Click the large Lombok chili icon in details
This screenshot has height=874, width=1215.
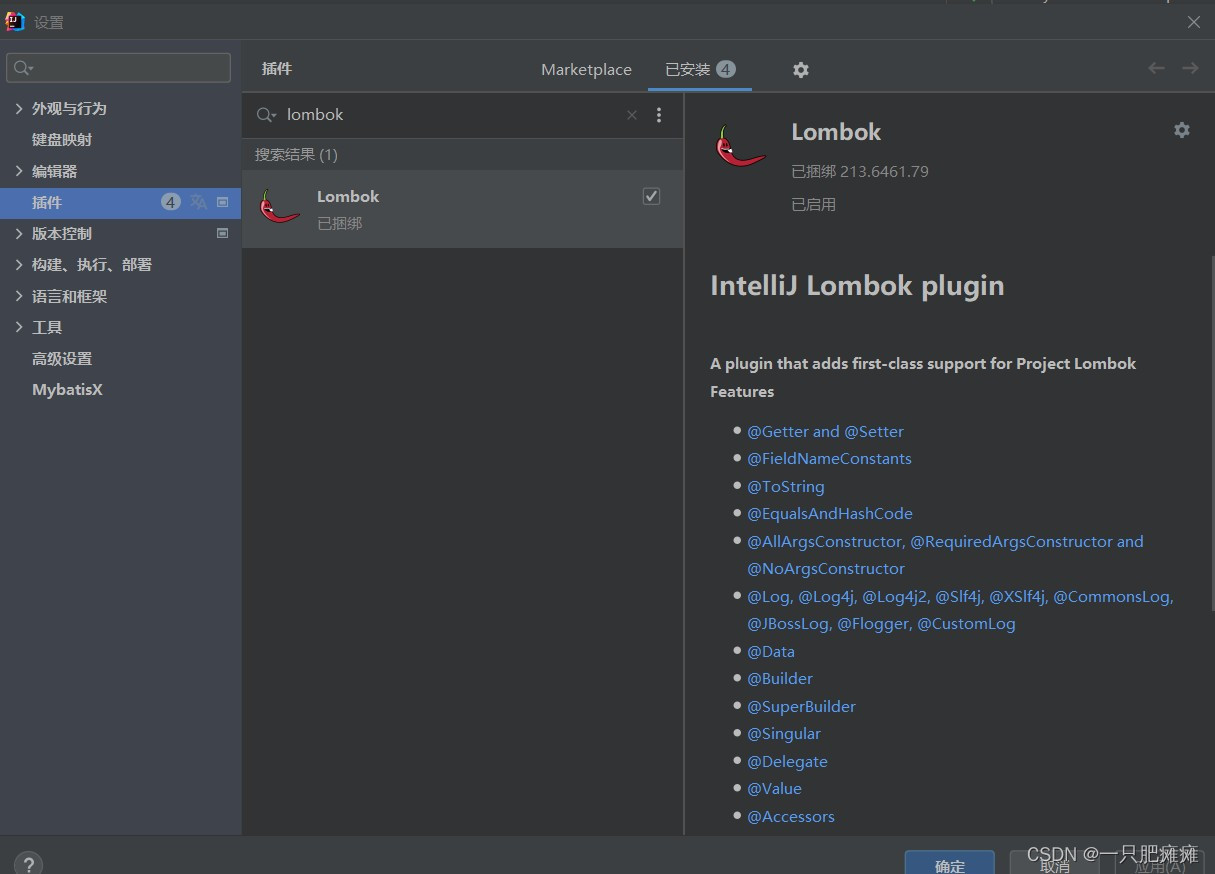(x=740, y=146)
